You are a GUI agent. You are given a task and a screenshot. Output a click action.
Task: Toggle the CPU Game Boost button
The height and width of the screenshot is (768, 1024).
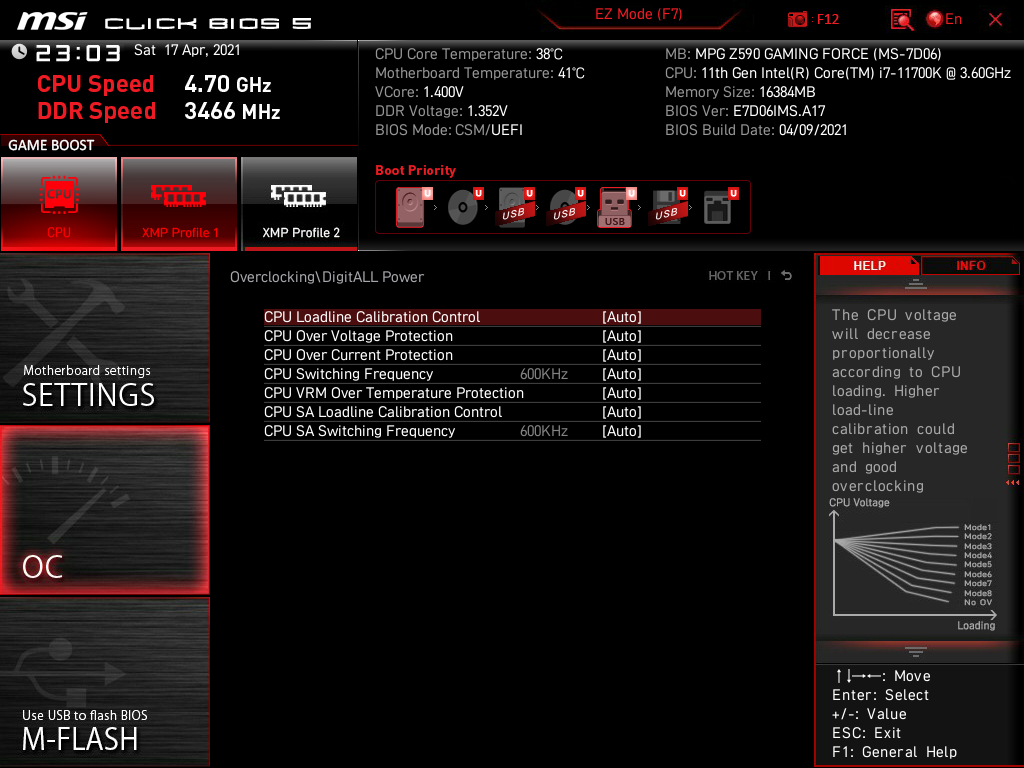59,204
